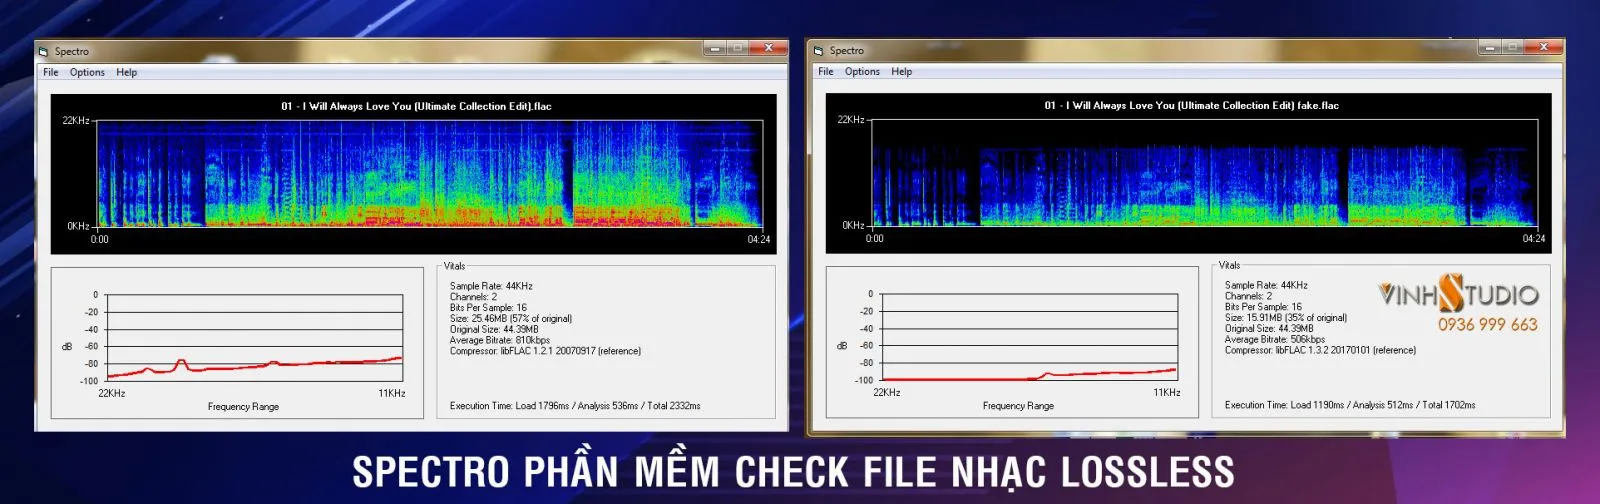Open Help menu in right Spectro window
Screen dimensions: 1600x504
point(901,71)
